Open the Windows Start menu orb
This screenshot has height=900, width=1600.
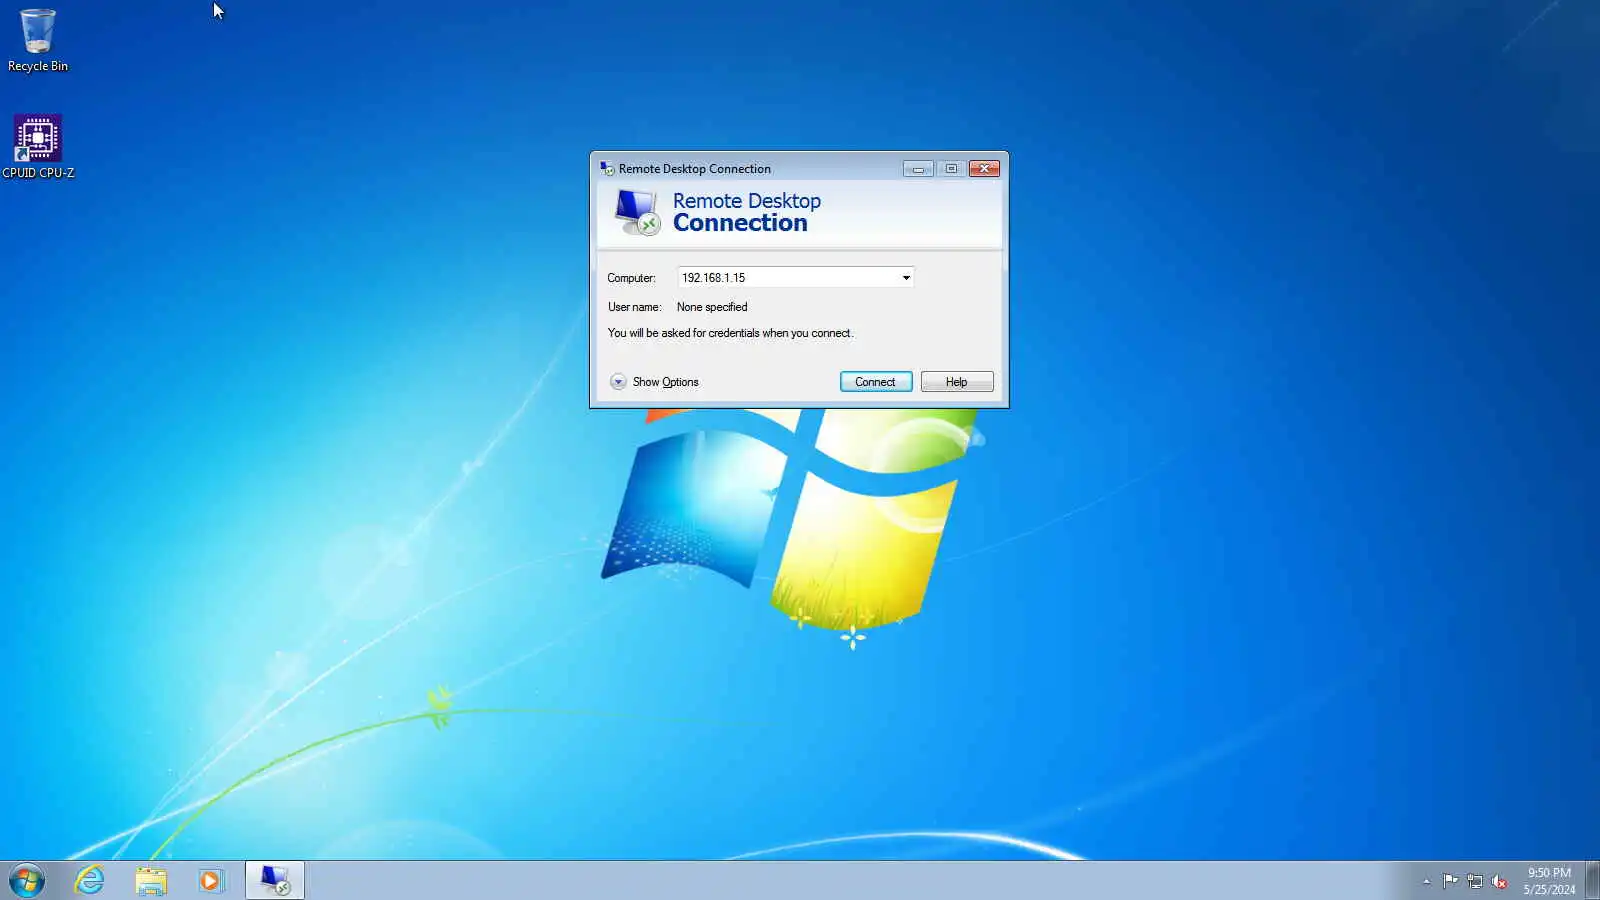click(x=27, y=881)
